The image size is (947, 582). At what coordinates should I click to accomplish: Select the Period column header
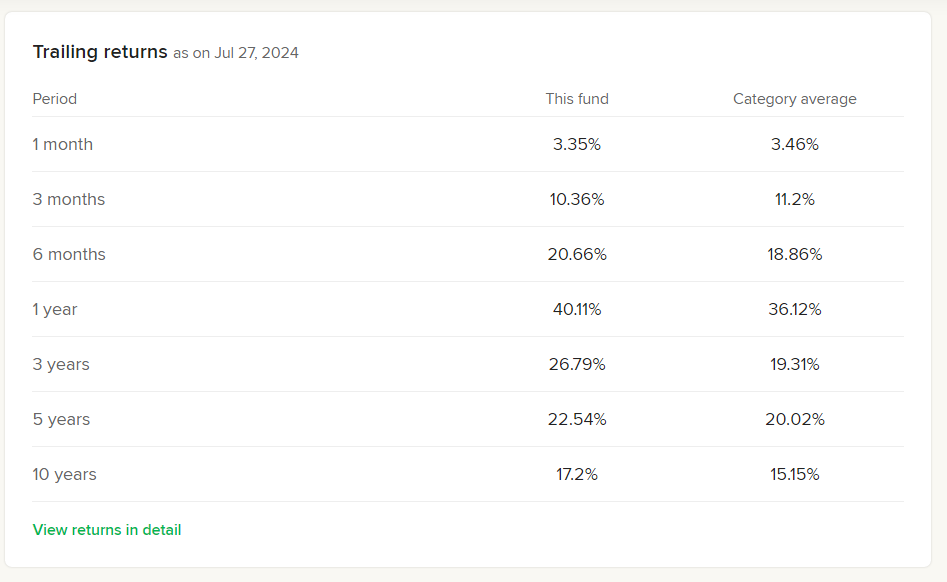(x=55, y=99)
